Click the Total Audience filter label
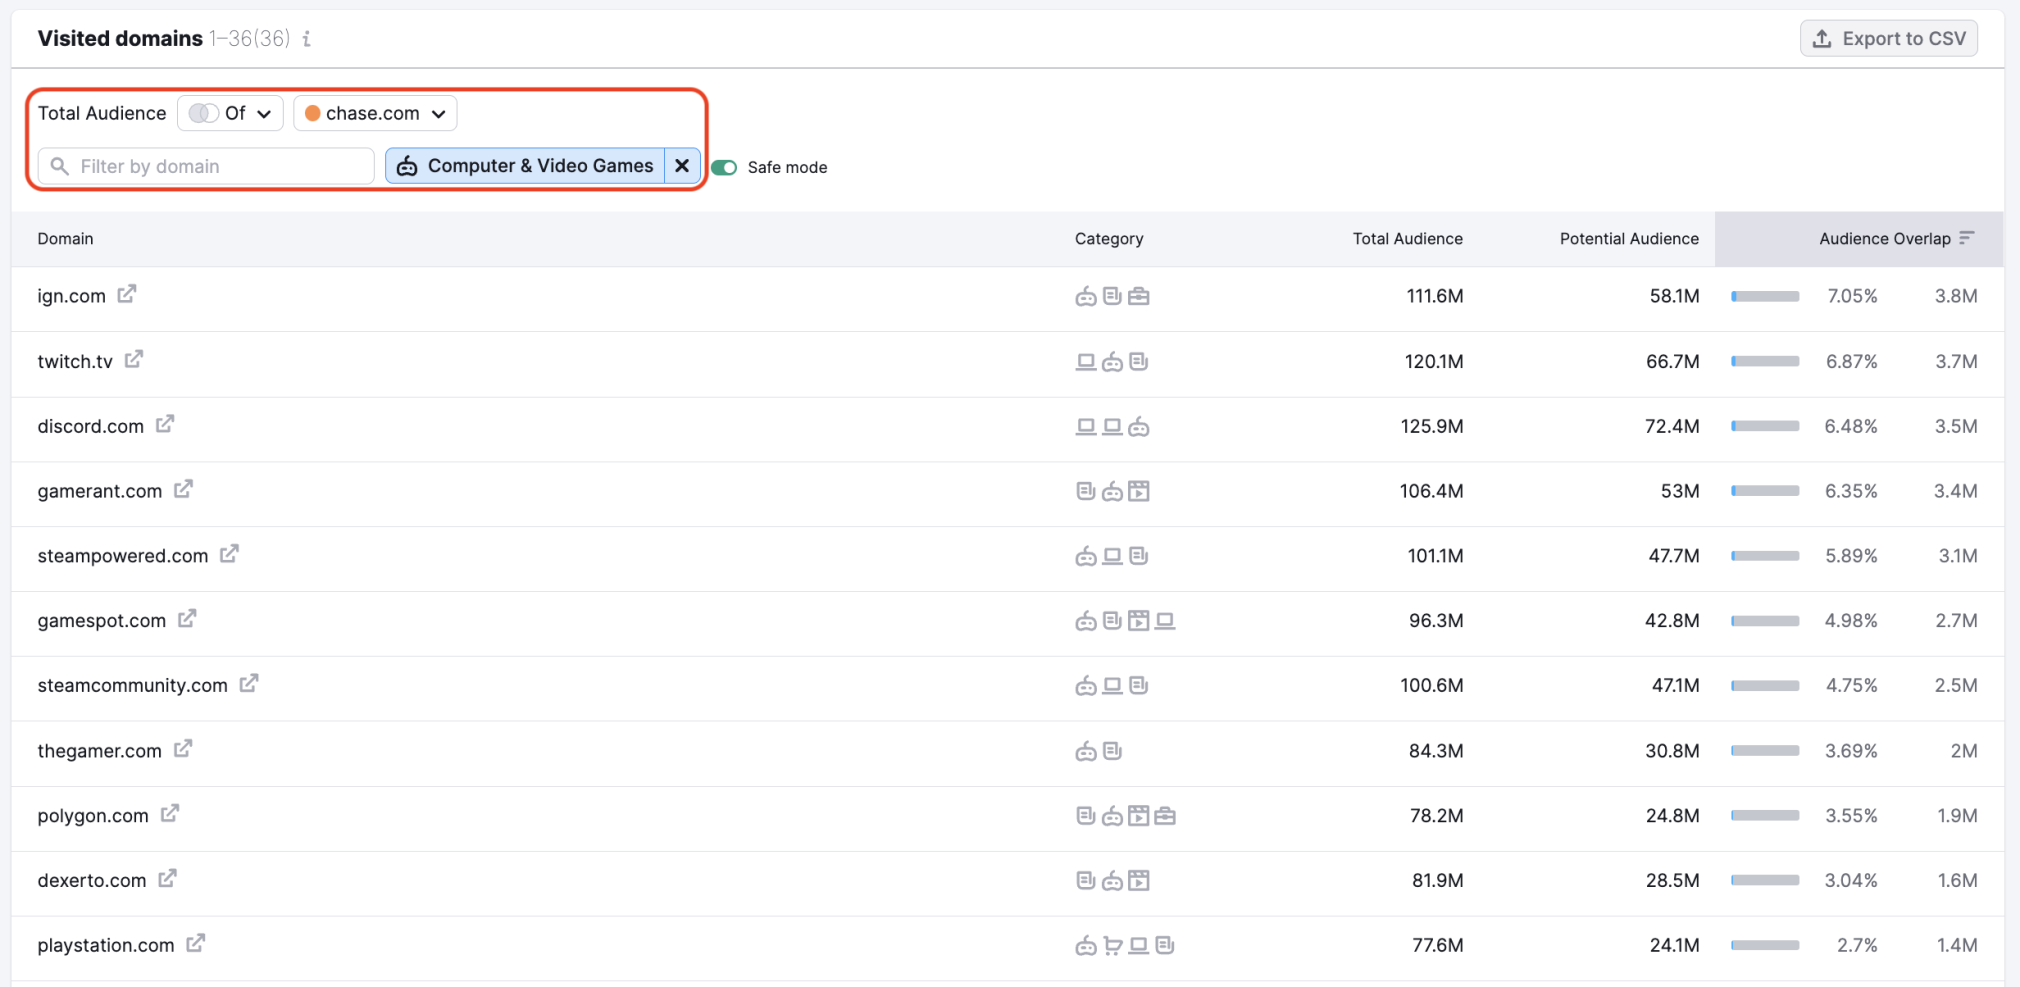The width and height of the screenshot is (2020, 987). coord(102,113)
